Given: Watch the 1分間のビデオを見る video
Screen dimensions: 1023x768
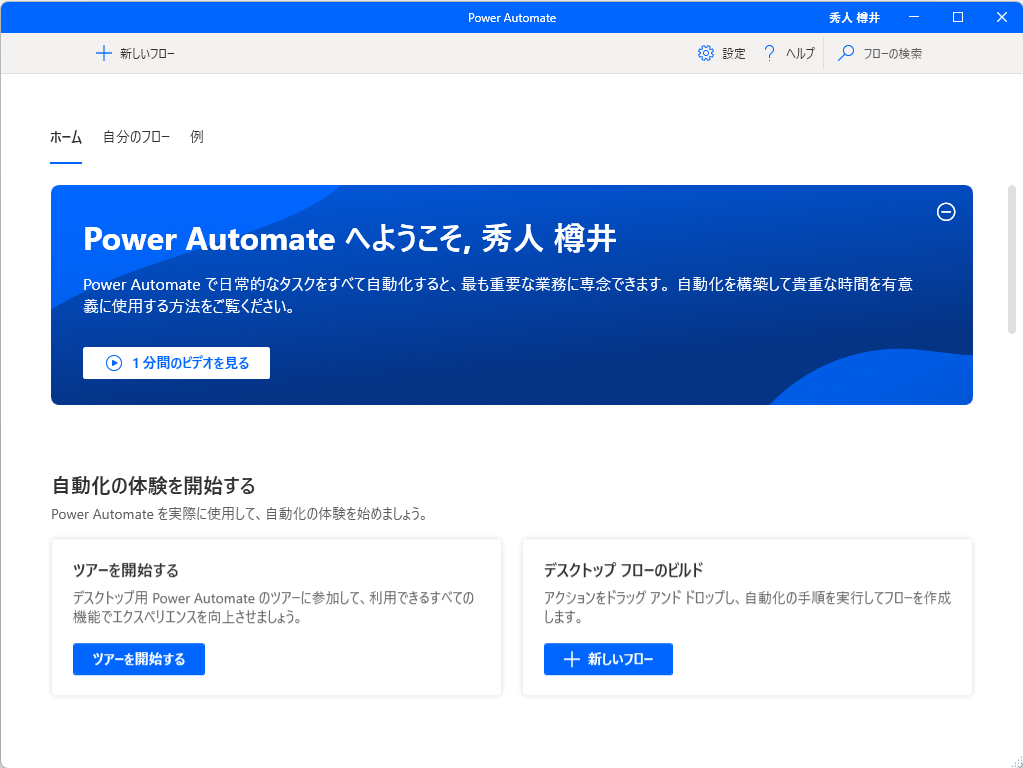Looking at the screenshot, I should (x=176, y=362).
